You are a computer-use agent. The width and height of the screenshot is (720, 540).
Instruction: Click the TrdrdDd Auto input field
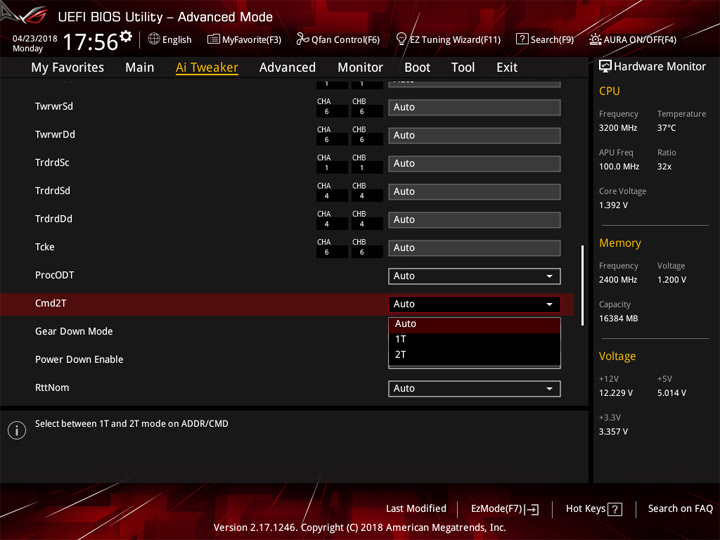(x=474, y=220)
